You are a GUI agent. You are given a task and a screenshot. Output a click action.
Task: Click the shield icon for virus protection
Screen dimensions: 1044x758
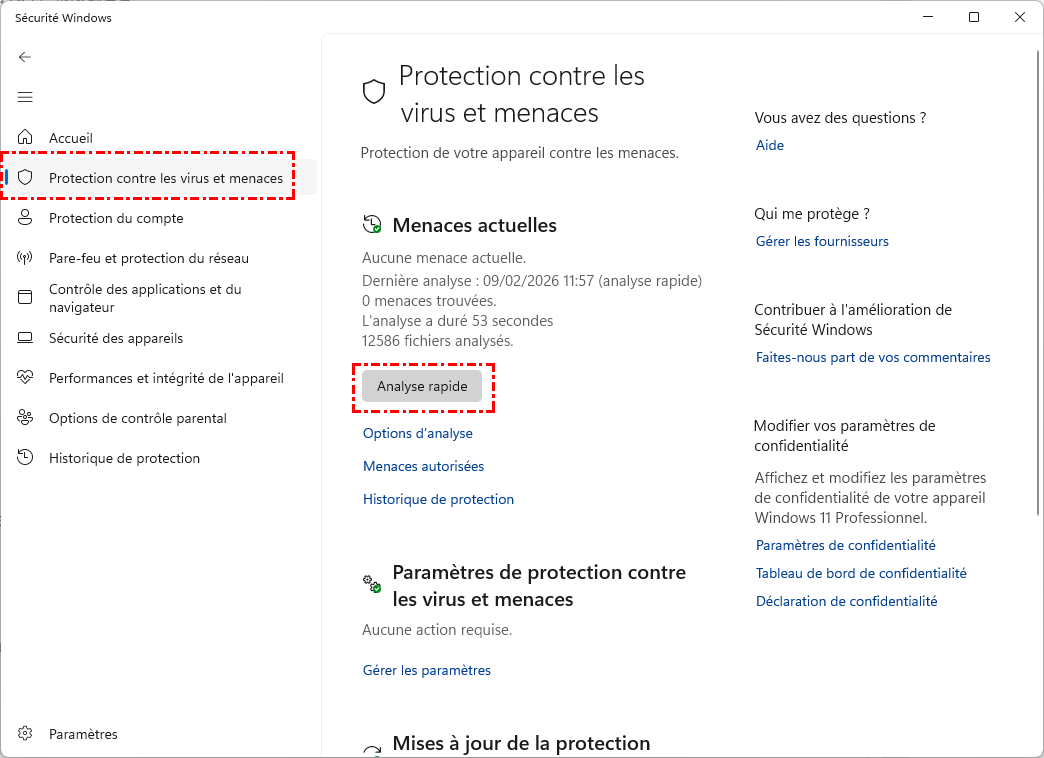[26, 178]
